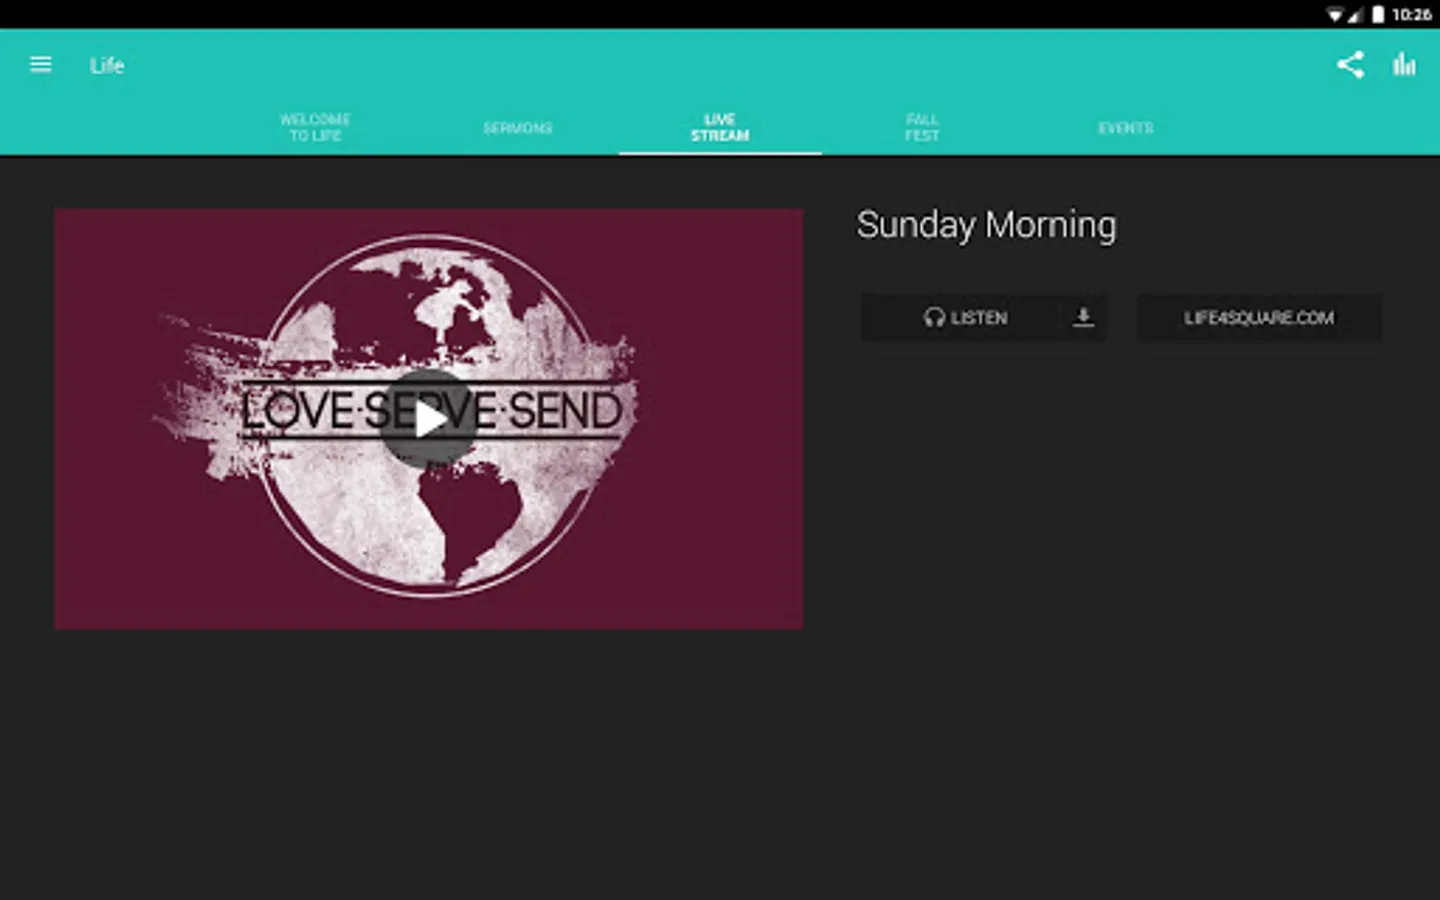Open the Sermons tab
Image resolution: width=1440 pixels, height=900 pixels.
(518, 128)
